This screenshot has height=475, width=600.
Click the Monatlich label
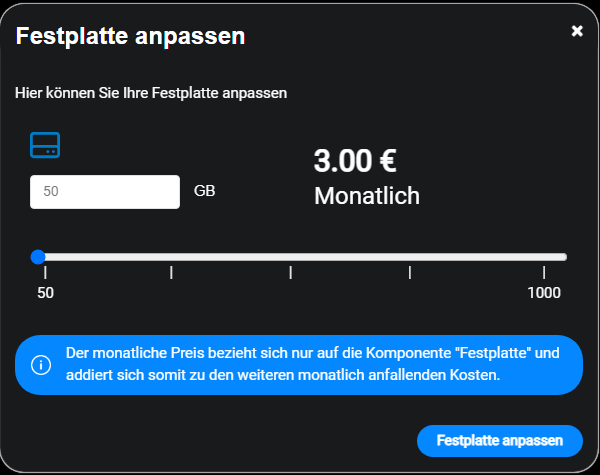tap(367, 195)
